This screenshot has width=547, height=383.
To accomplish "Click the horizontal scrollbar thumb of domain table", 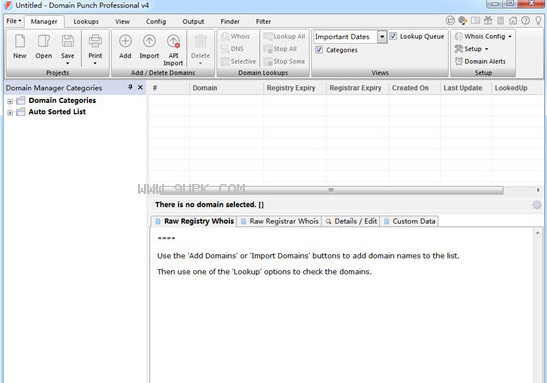I will [331, 190].
